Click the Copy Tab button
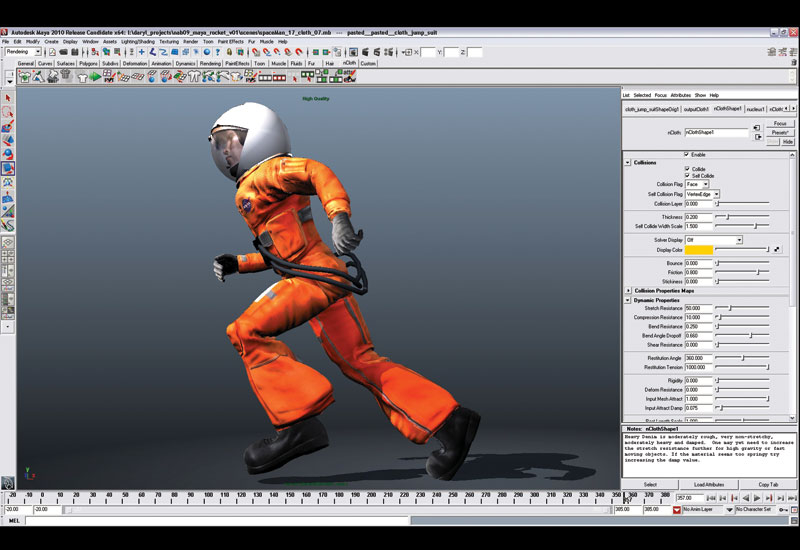This screenshot has height=550, width=800. [768, 484]
